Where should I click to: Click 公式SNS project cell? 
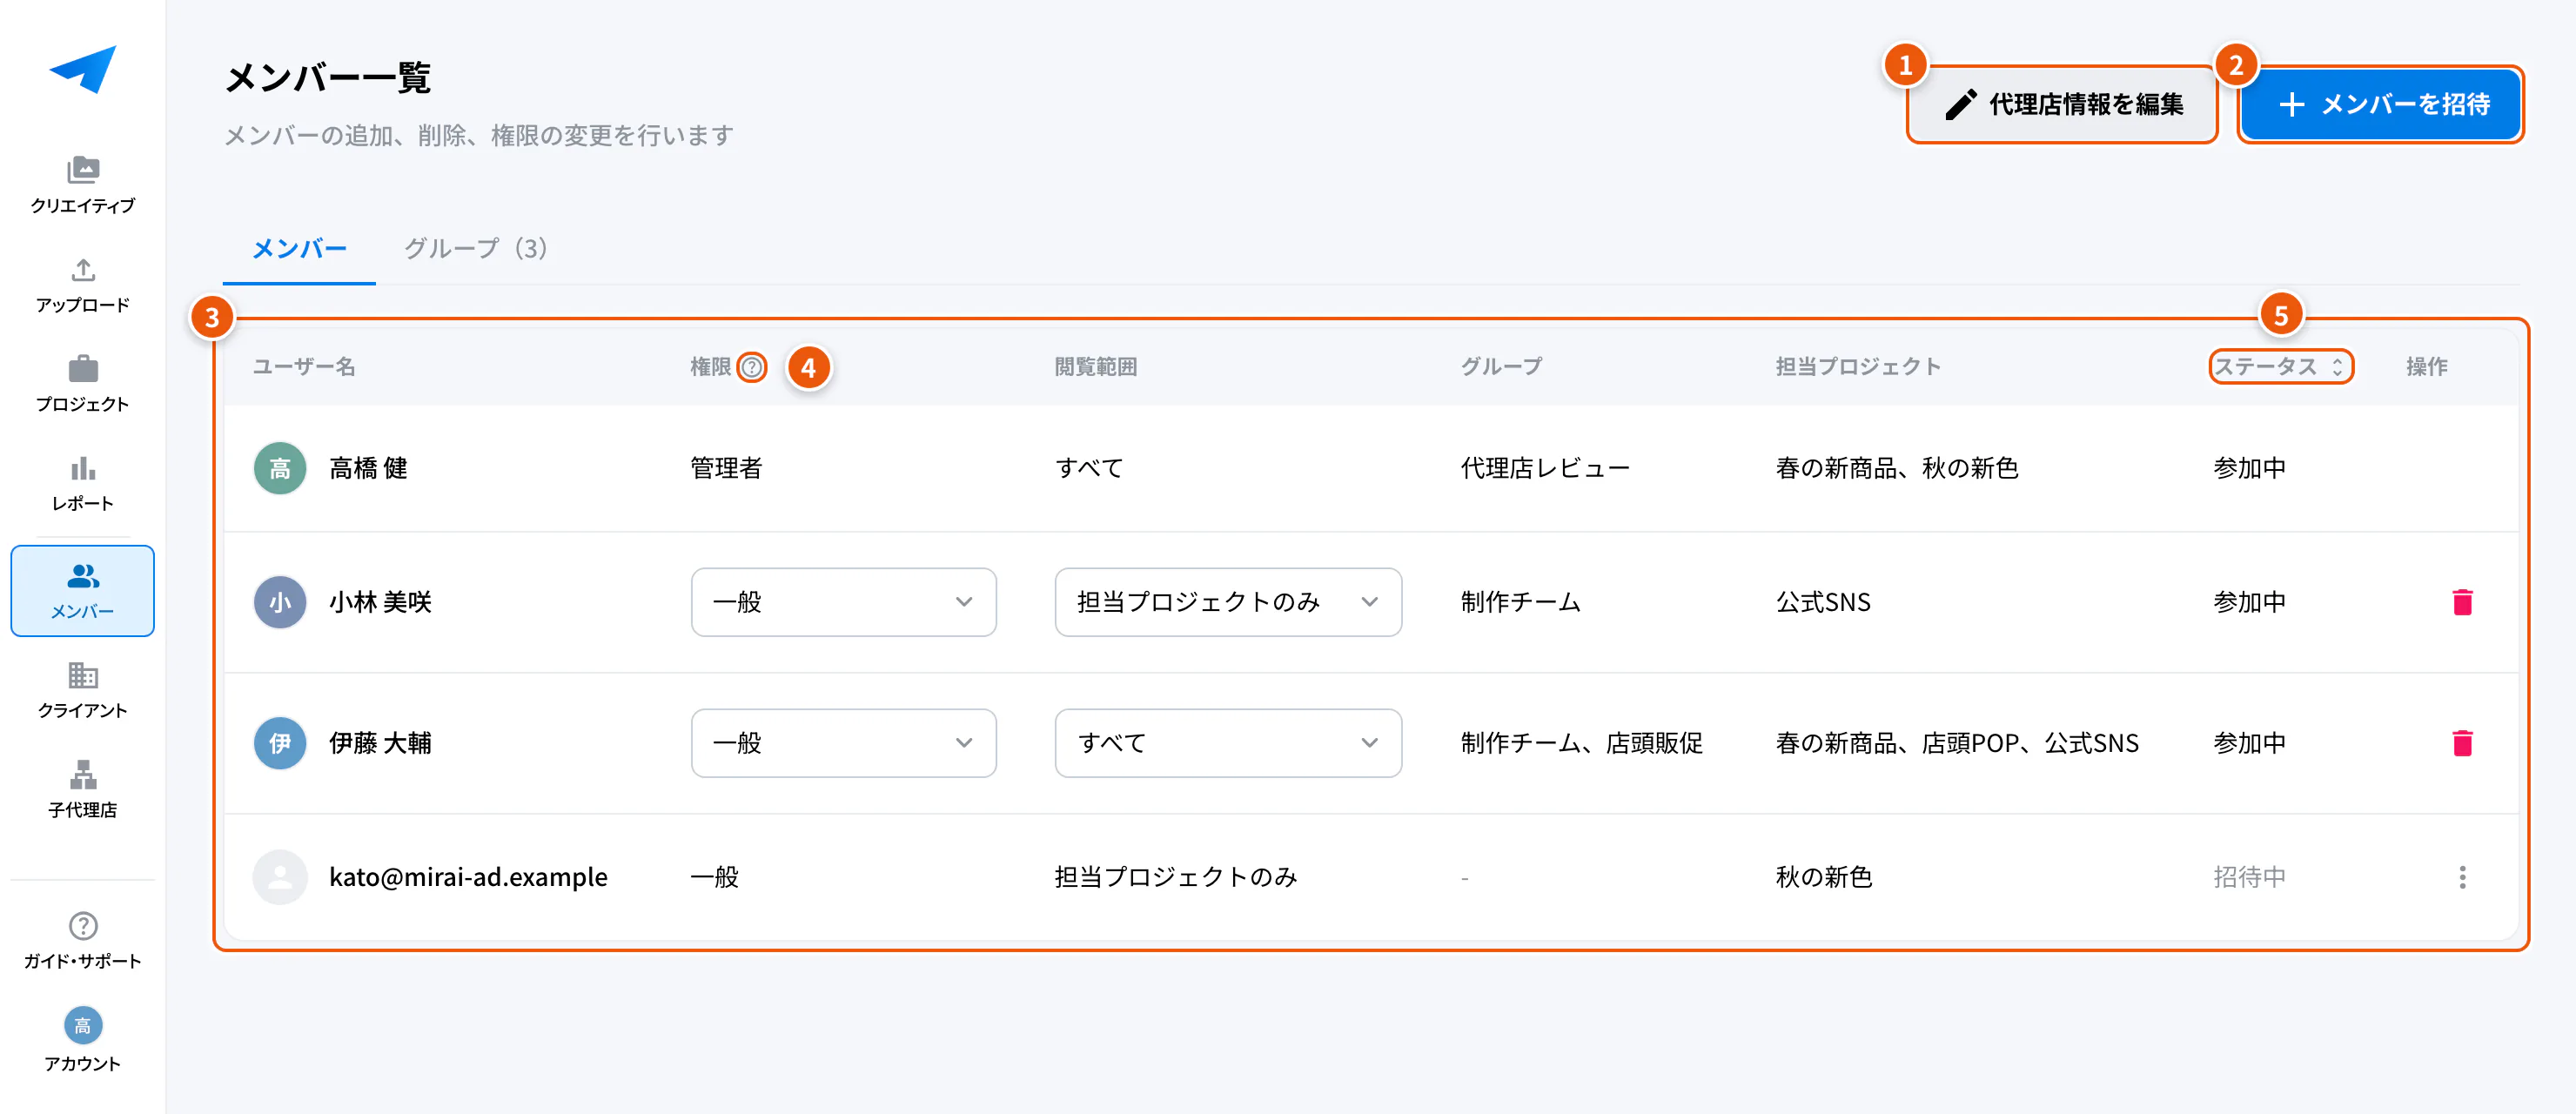coord(1822,602)
